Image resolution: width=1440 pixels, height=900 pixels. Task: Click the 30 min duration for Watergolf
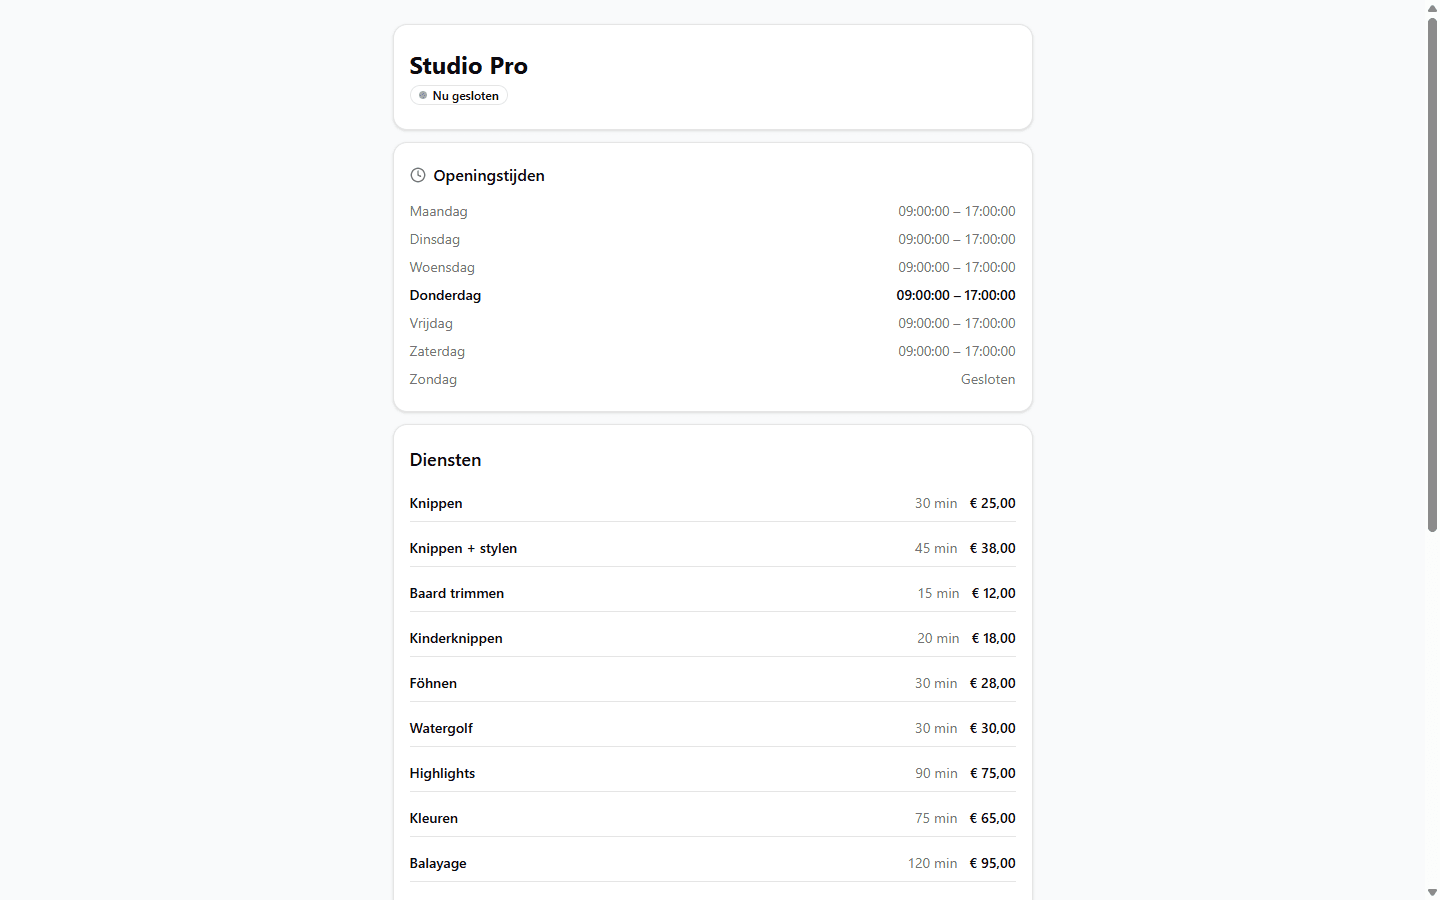coord(936,728)
